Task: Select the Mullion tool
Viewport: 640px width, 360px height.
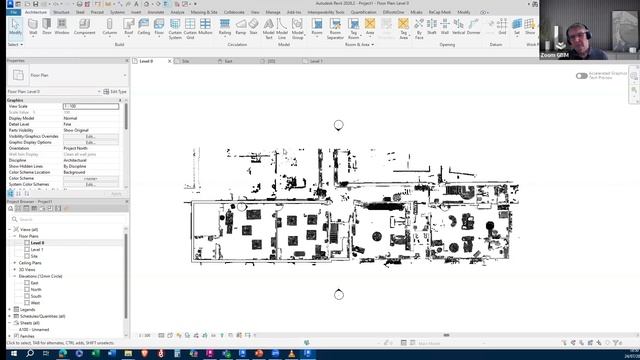Action: 205,27
